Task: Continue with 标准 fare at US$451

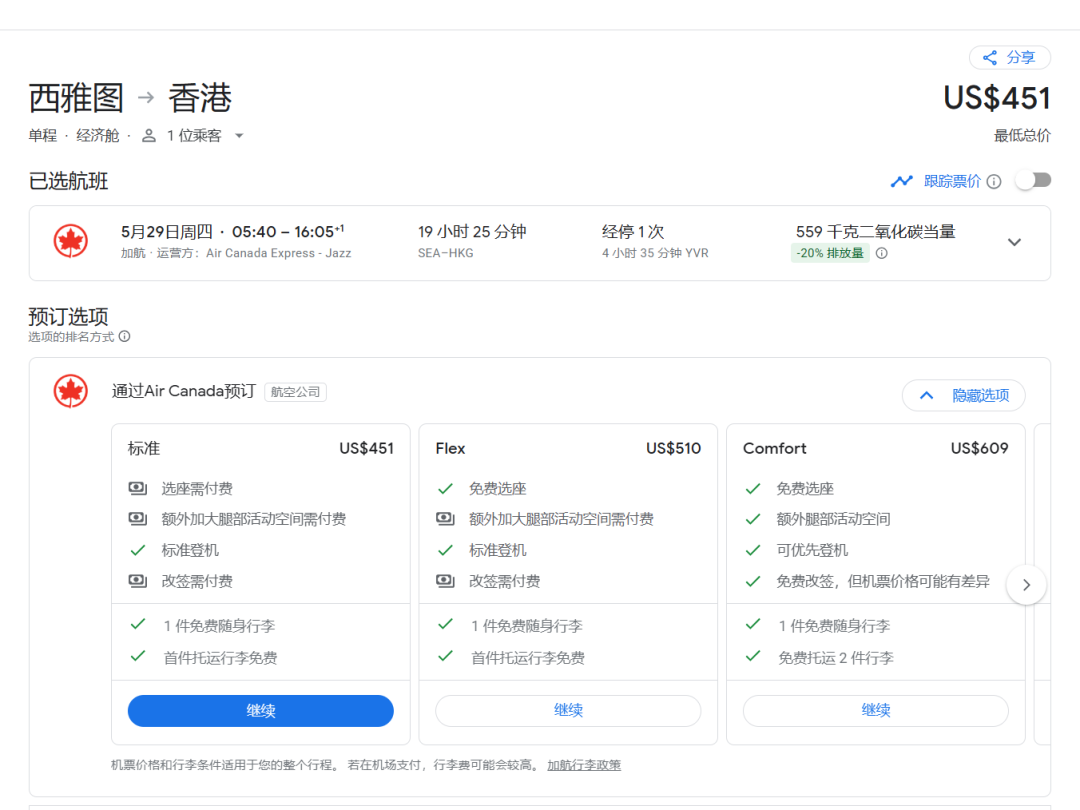Action: pos(260,711)
